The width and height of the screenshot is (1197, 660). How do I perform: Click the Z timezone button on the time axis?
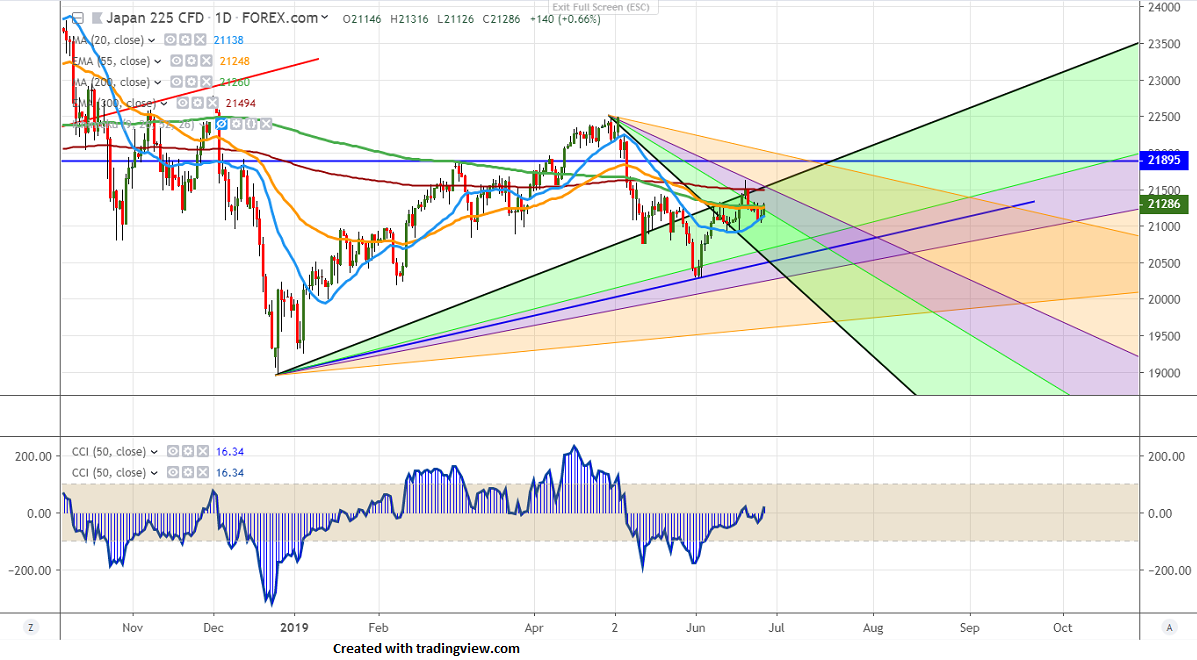(x=31, y=628)
